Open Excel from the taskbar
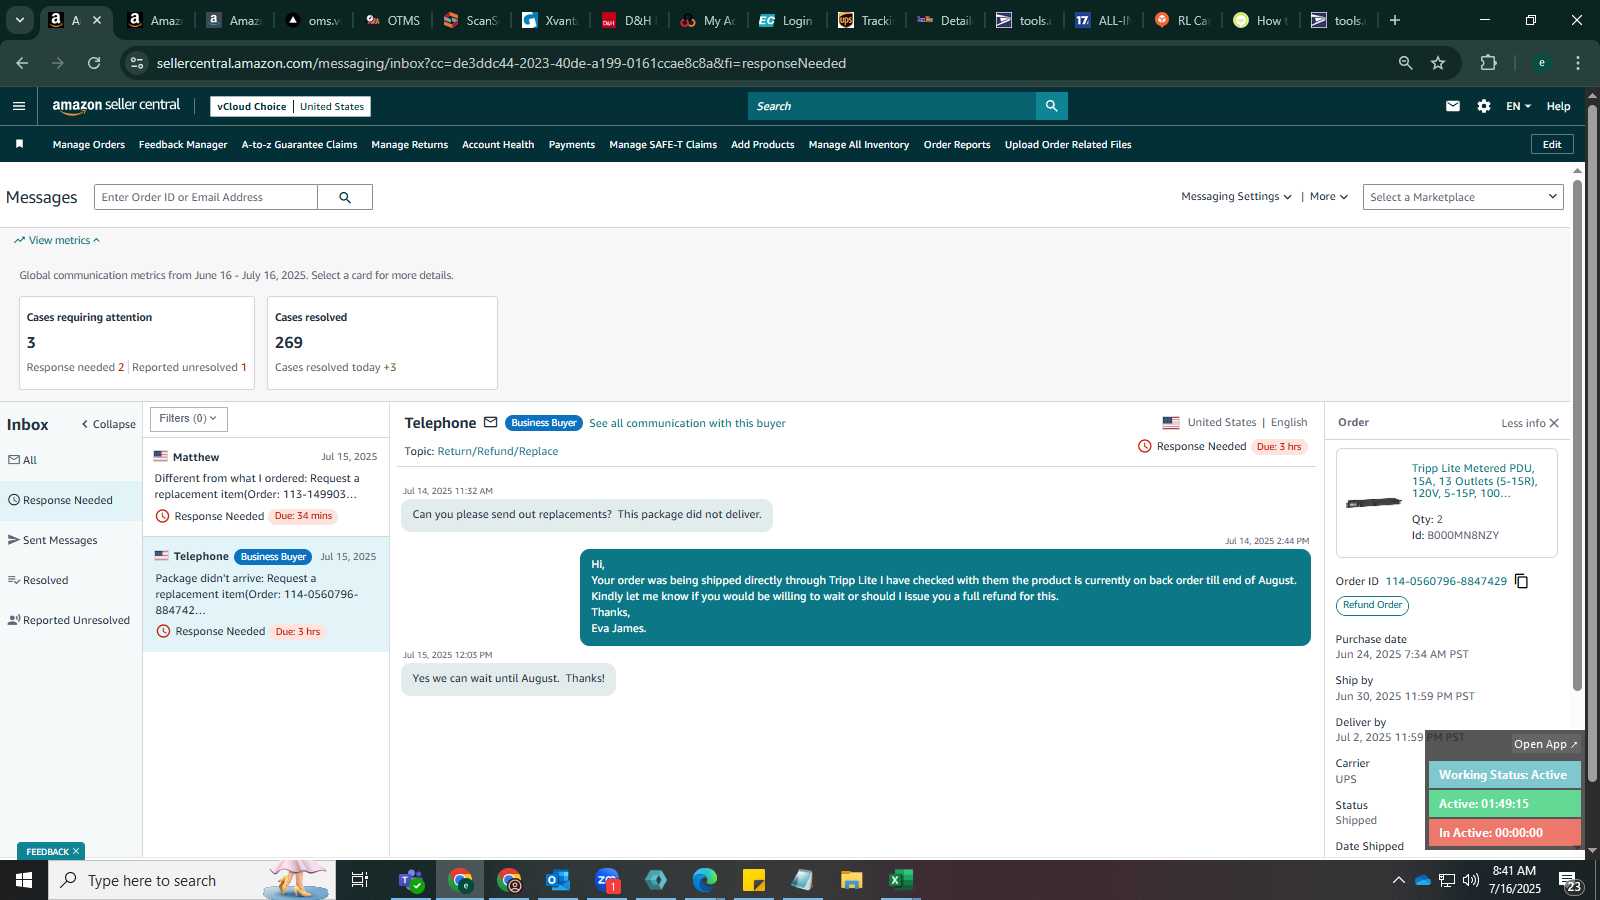 pos(900,880)
